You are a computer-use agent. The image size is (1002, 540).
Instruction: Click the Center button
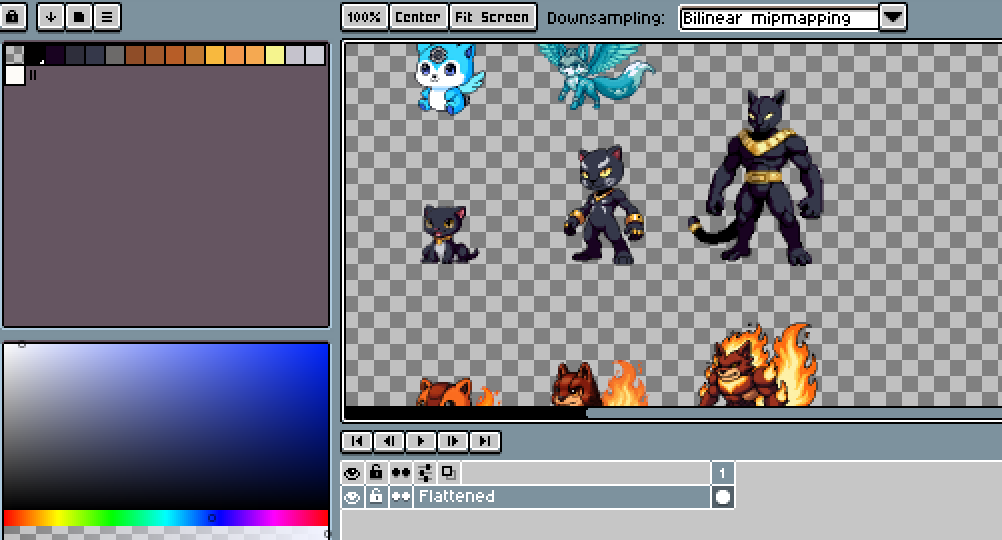[x=418, y=17]
